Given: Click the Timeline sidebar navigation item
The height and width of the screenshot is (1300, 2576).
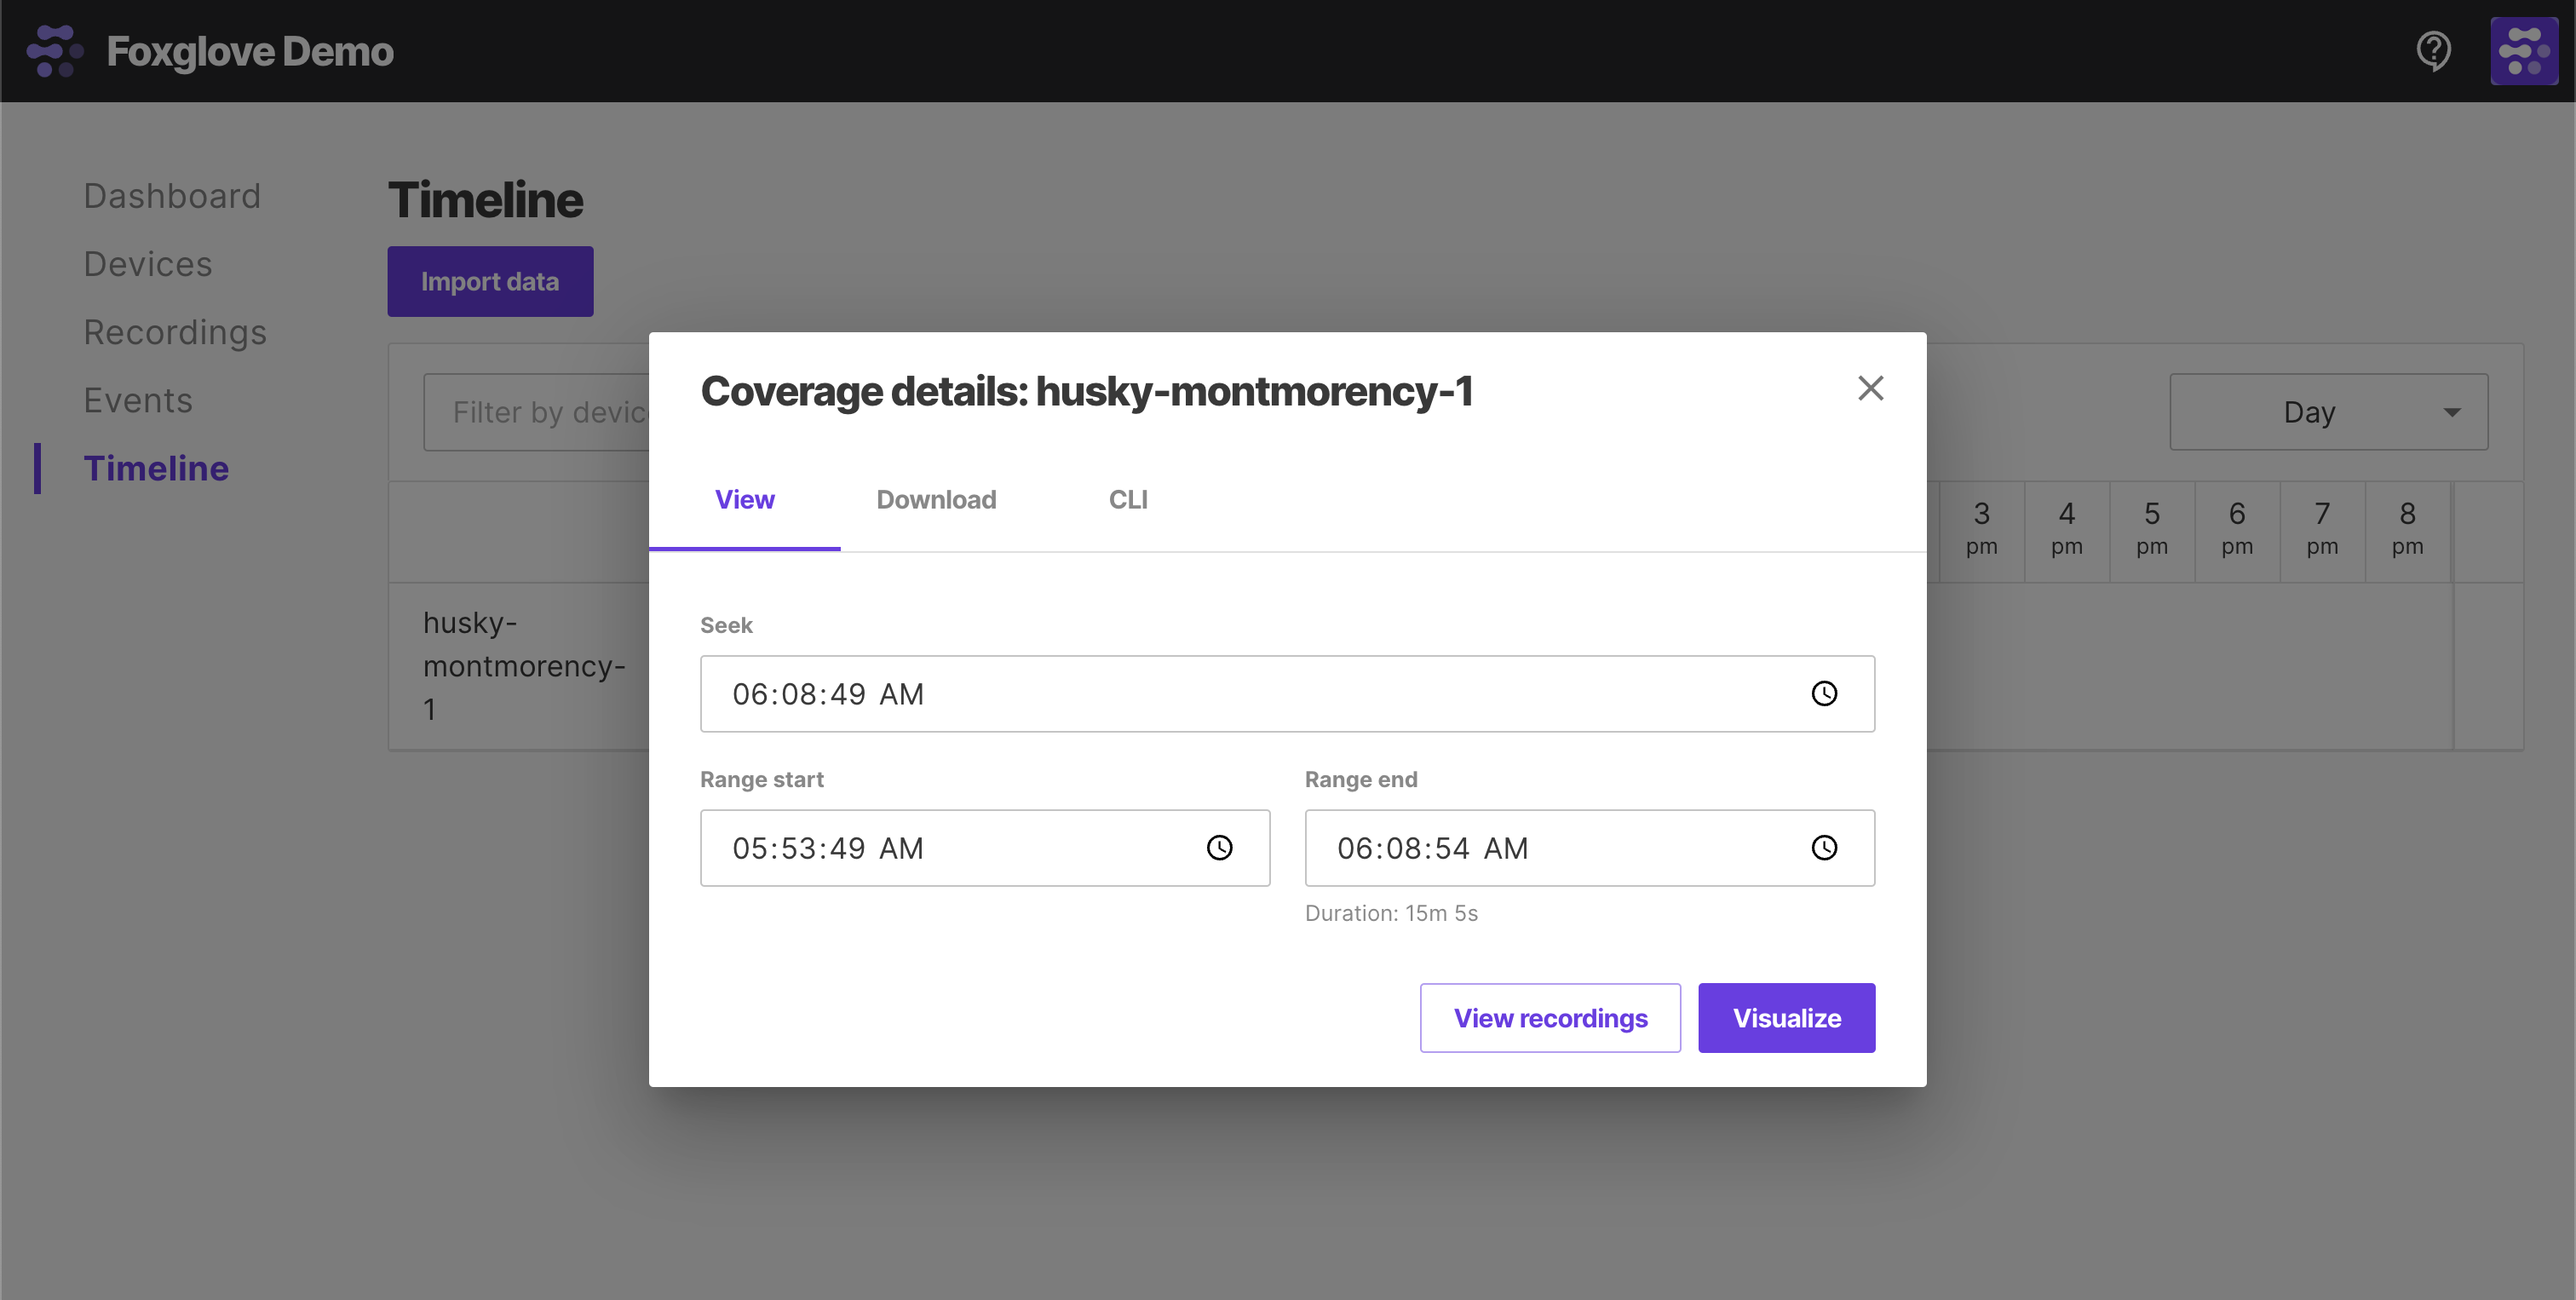Looking at the screenshot, I should tap(156, 466).
